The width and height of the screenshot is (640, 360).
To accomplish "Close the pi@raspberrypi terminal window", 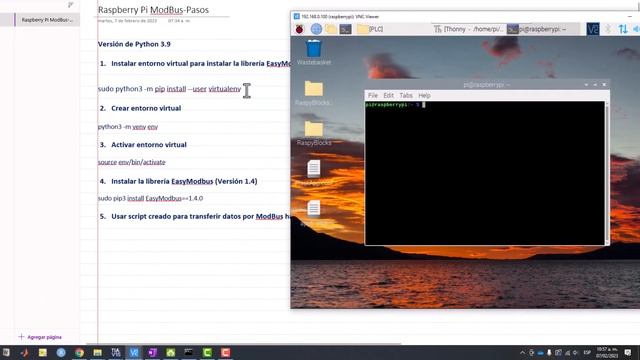I will [x=604, y=84].
